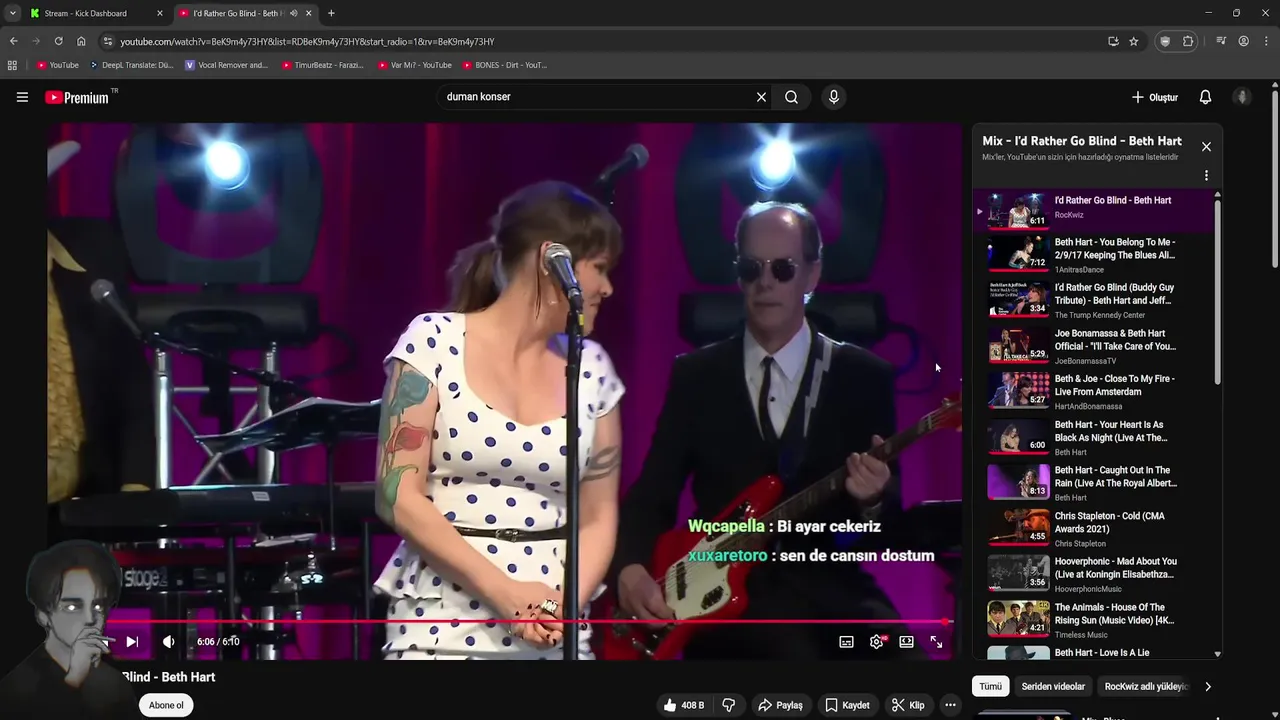Image resolution: width=1280 pixels, height=720 pixels.
Task: Mute the video volume
Action: 168,642
